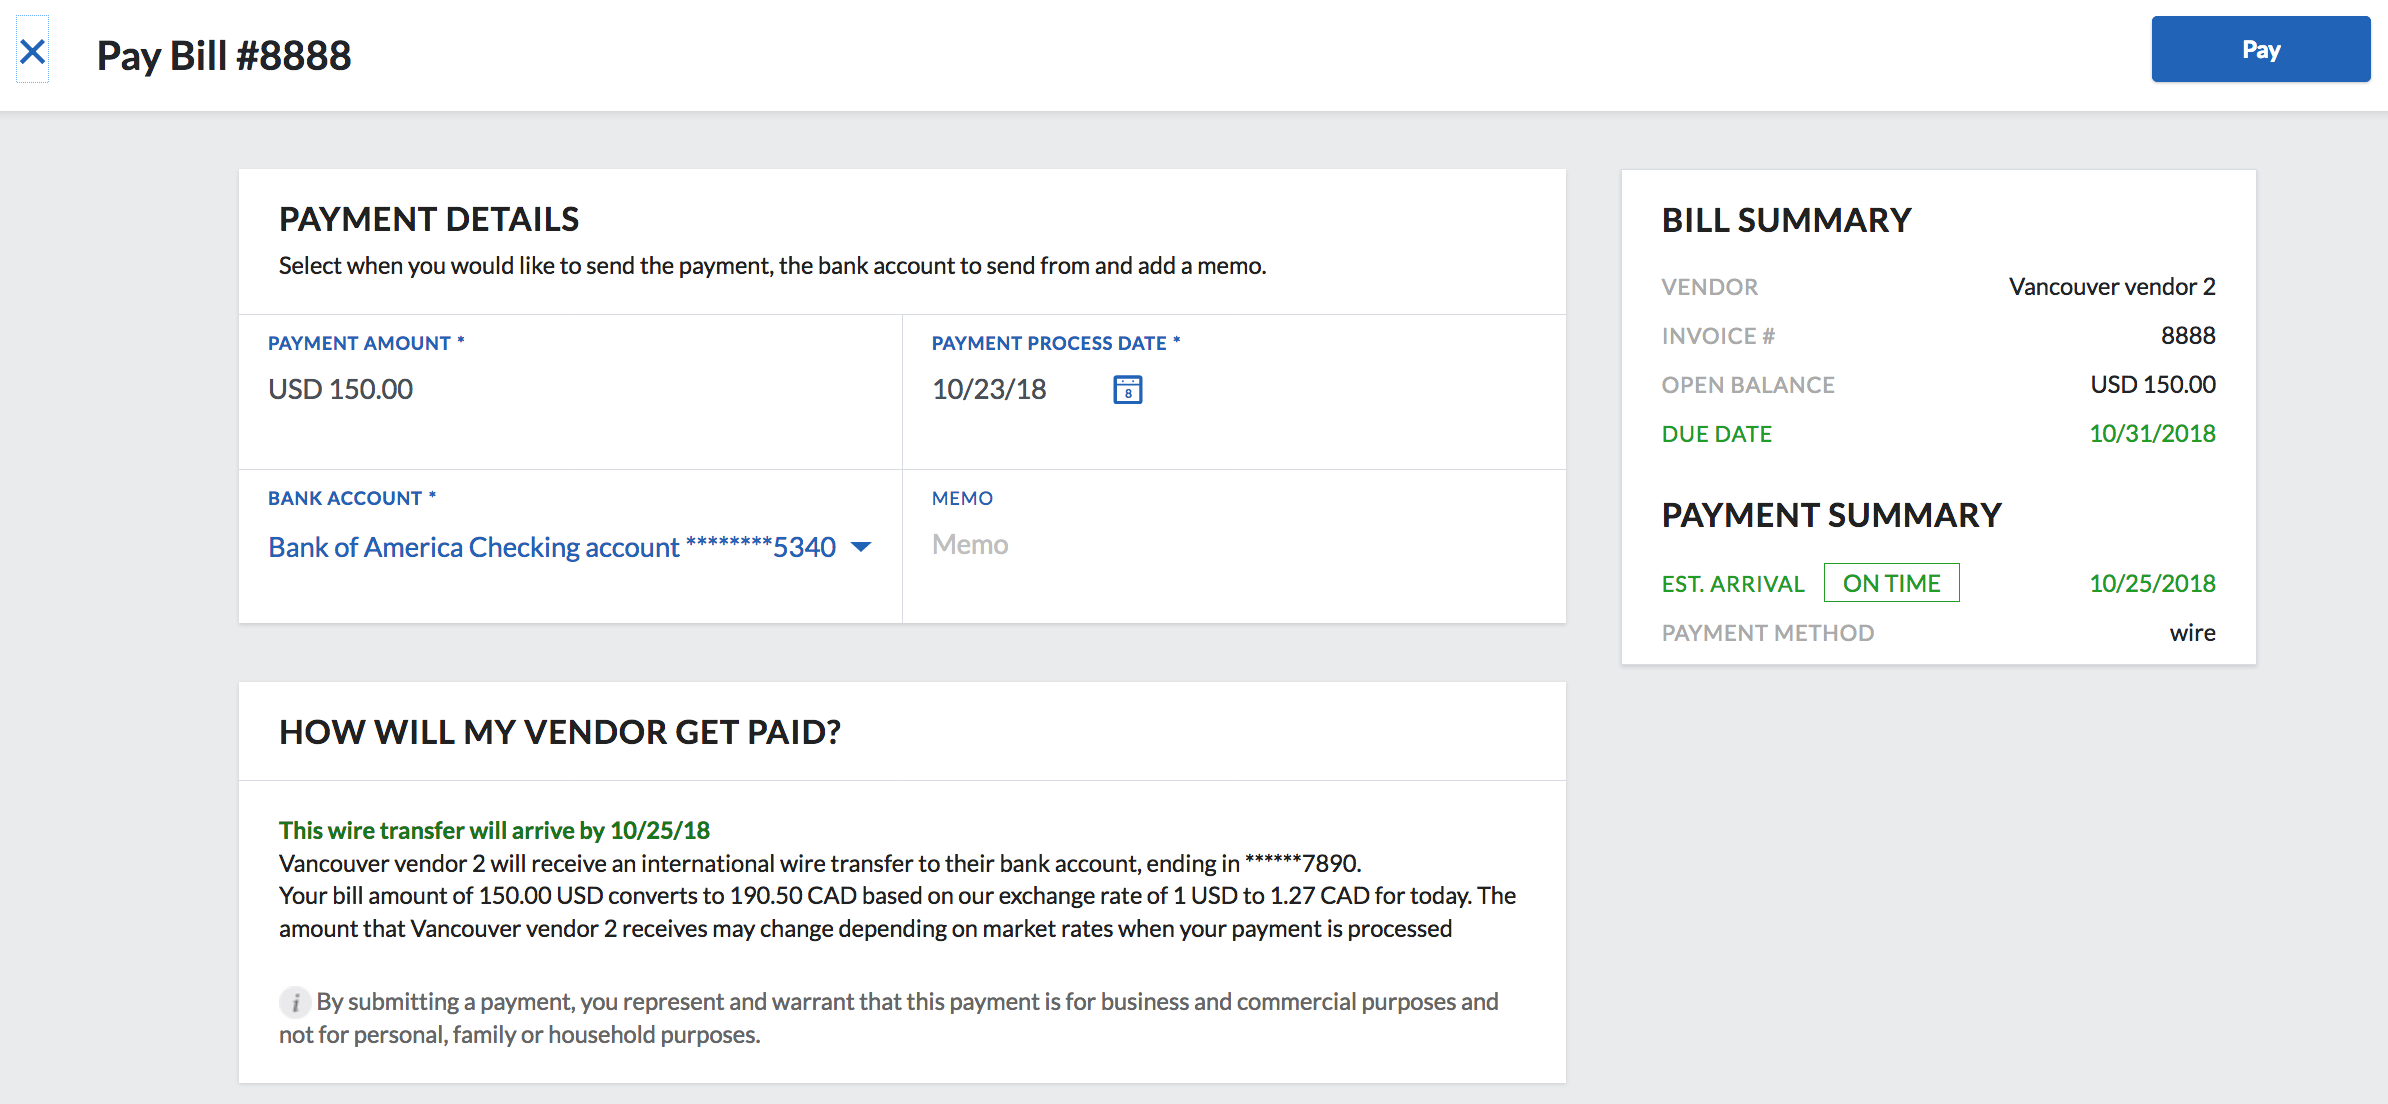Click the ON TIME status badge
Image resolution: width=2388 pixels, height=1104 pixels.
click(1890, 583)
